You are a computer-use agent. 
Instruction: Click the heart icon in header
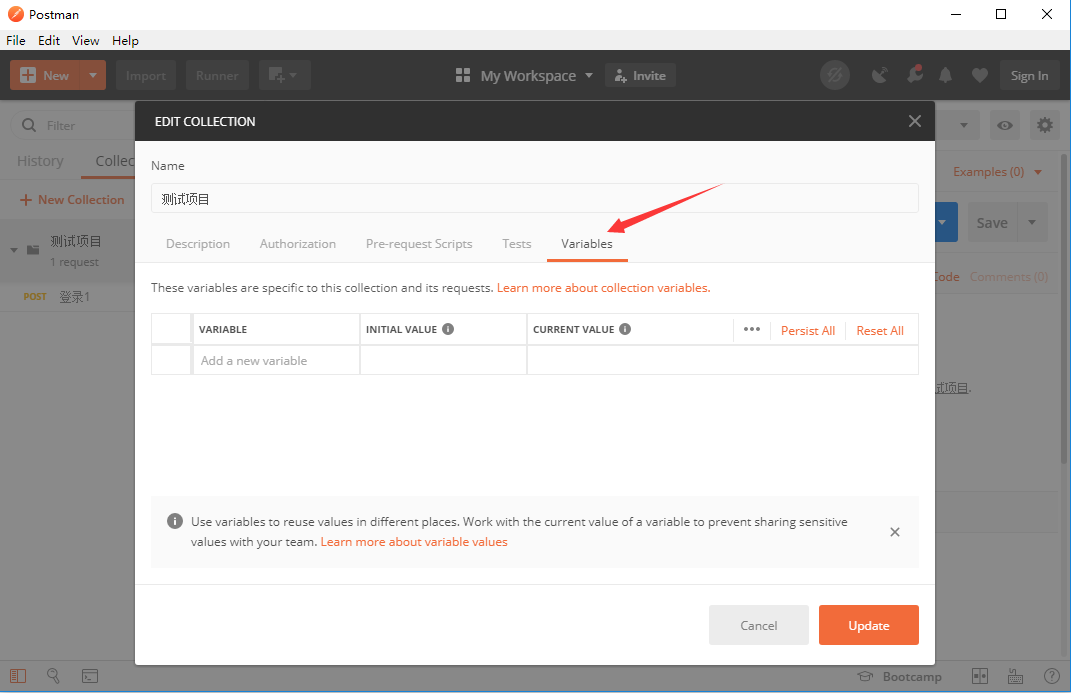pos(979,75)
